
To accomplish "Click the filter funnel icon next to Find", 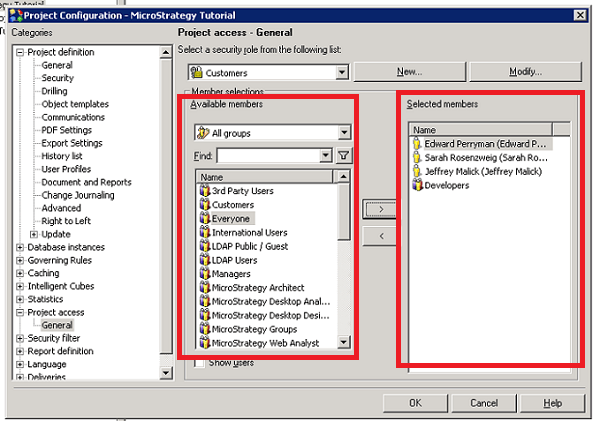I will point(344,155).
